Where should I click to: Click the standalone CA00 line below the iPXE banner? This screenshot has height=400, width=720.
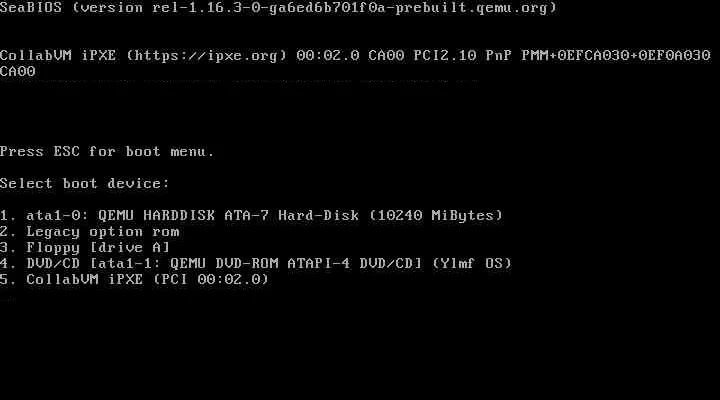[x=17, y=72]
